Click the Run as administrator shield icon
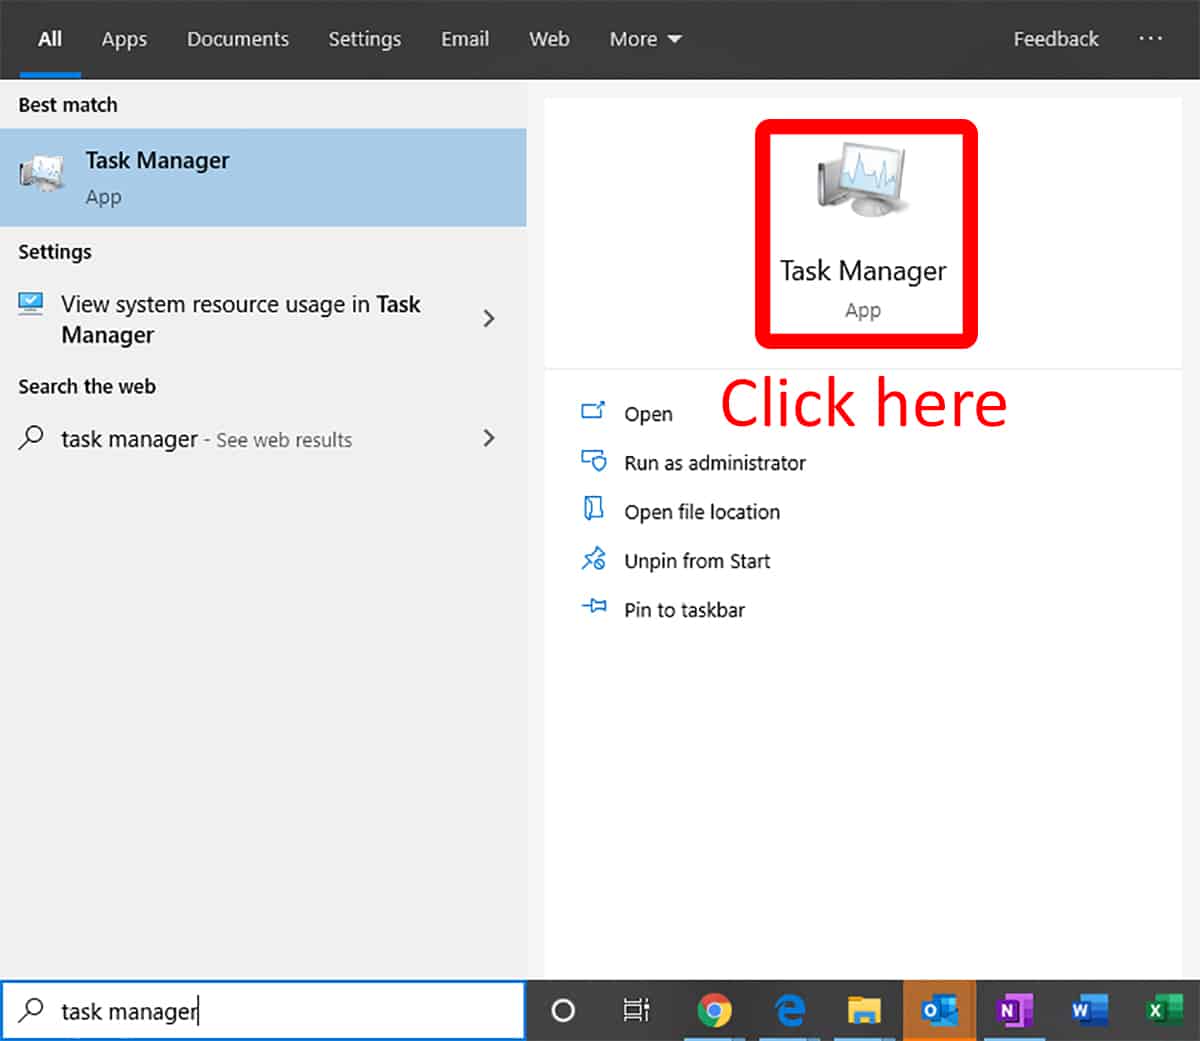Viewport: 1200px width, 1041px height. [594, 460]
